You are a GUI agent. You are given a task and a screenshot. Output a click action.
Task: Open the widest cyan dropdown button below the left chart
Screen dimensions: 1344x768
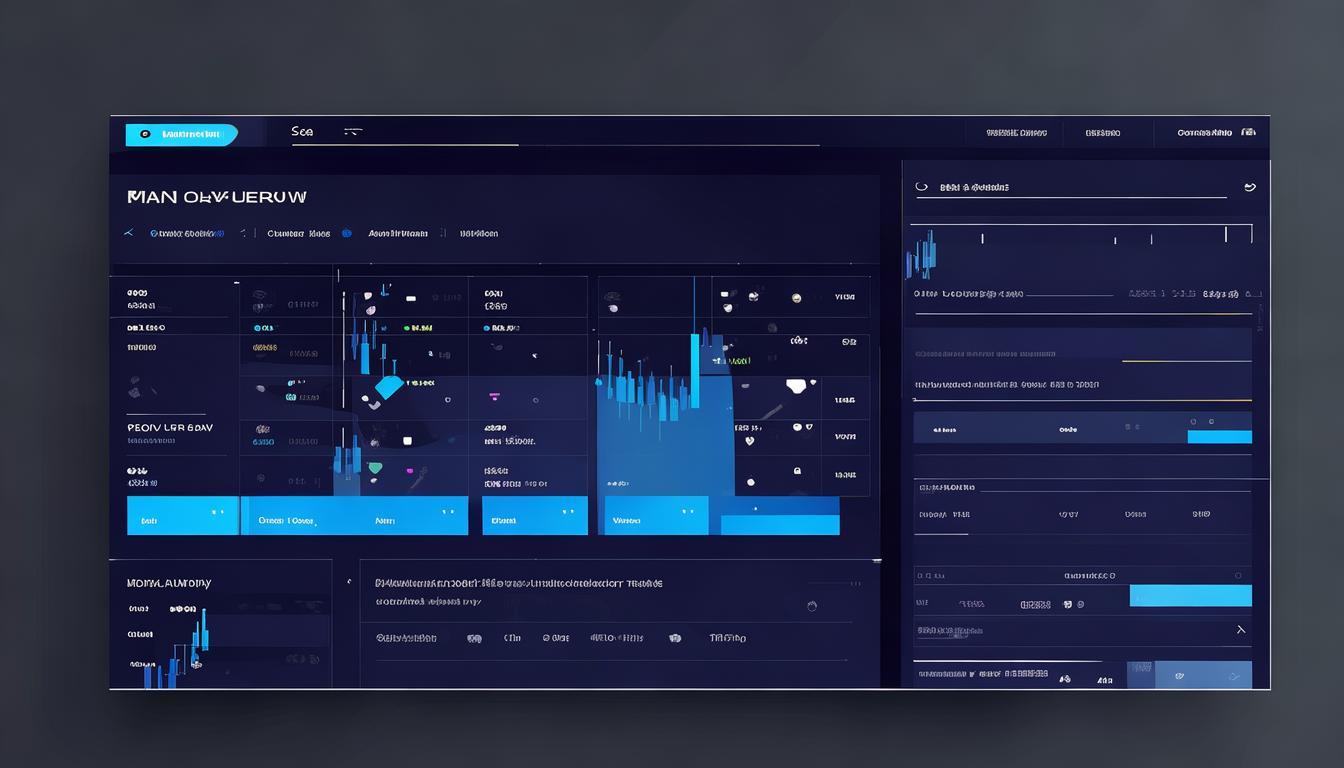(354, 516)
